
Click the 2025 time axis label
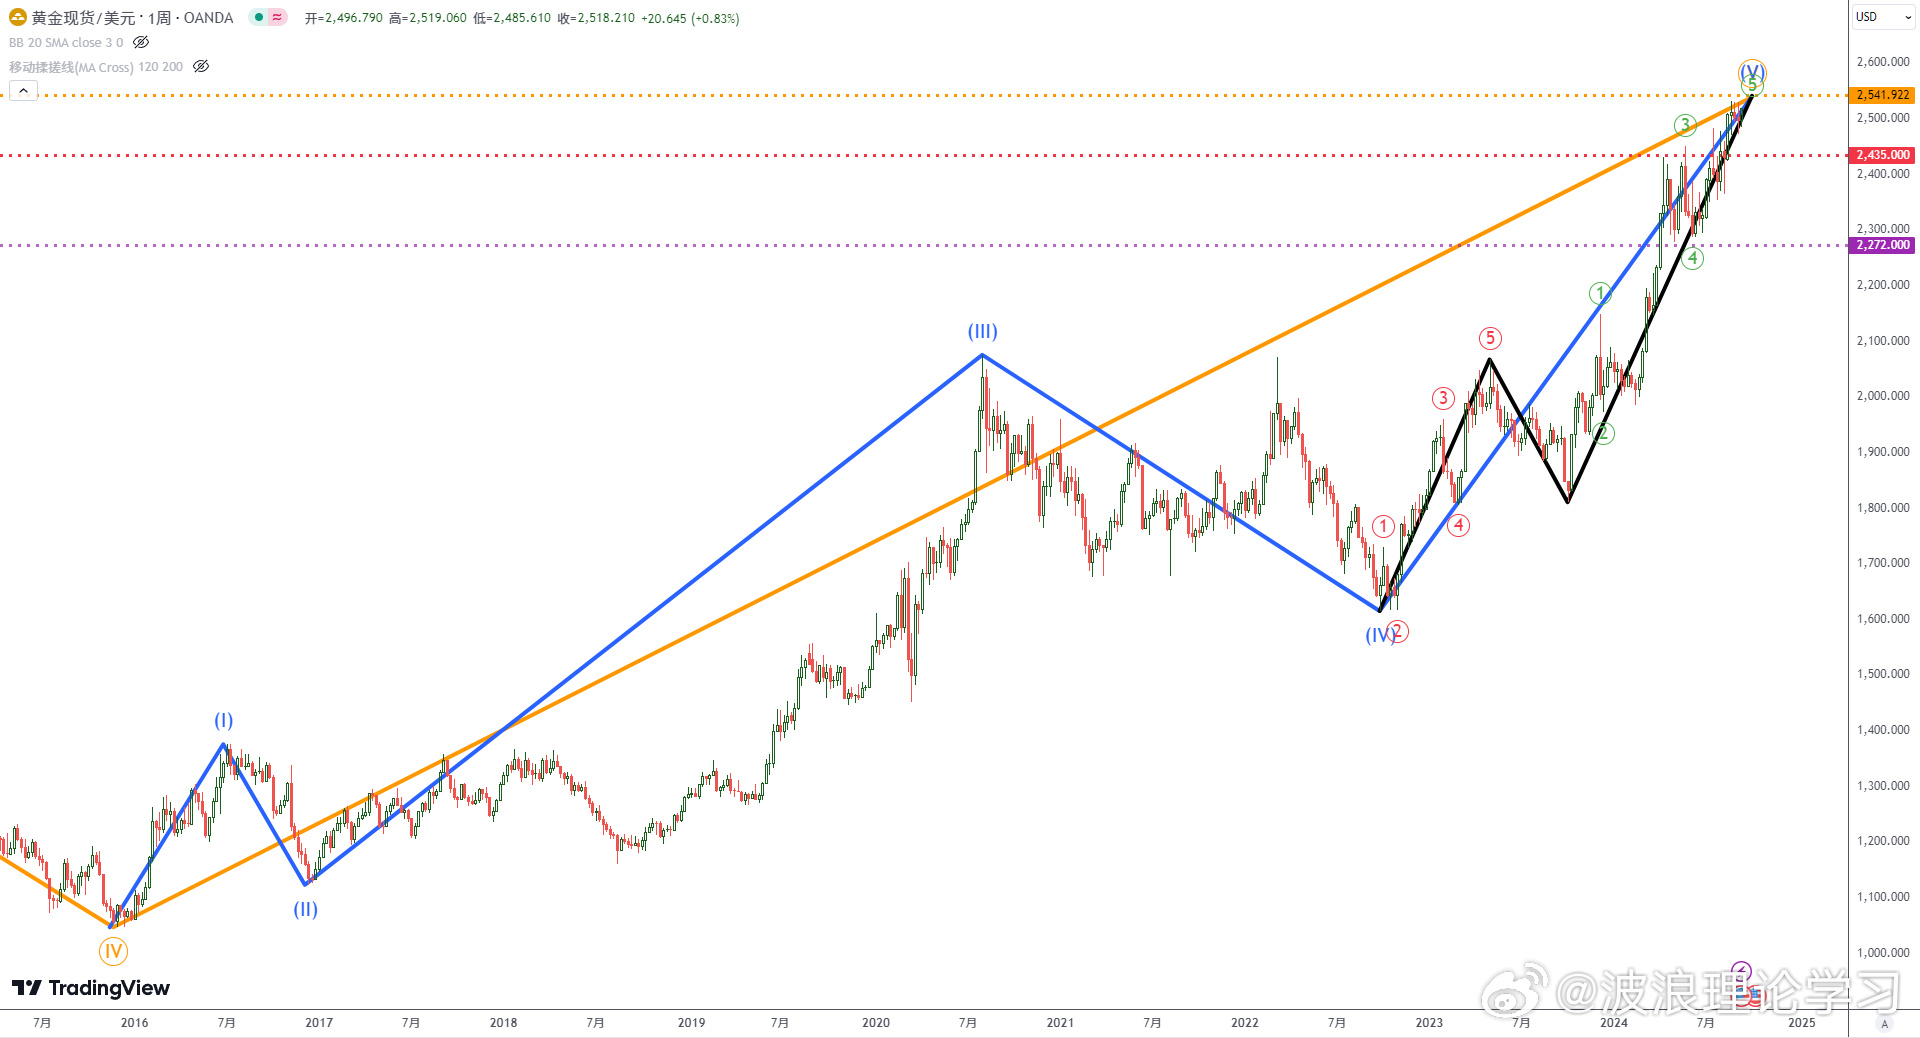pyautogui.click(x=1801, y=1022)
